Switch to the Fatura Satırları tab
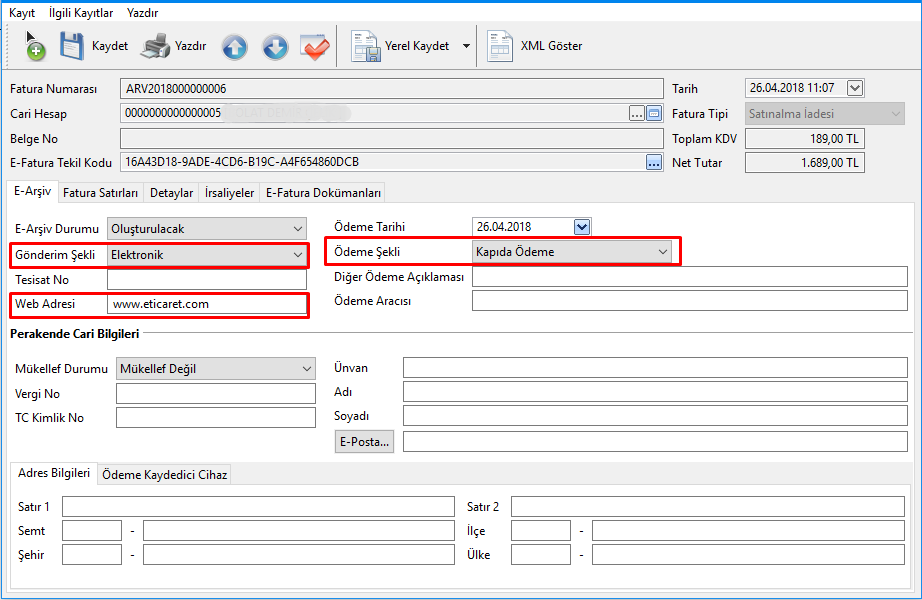This screenshot has height=600, width=922. point(101,193)
